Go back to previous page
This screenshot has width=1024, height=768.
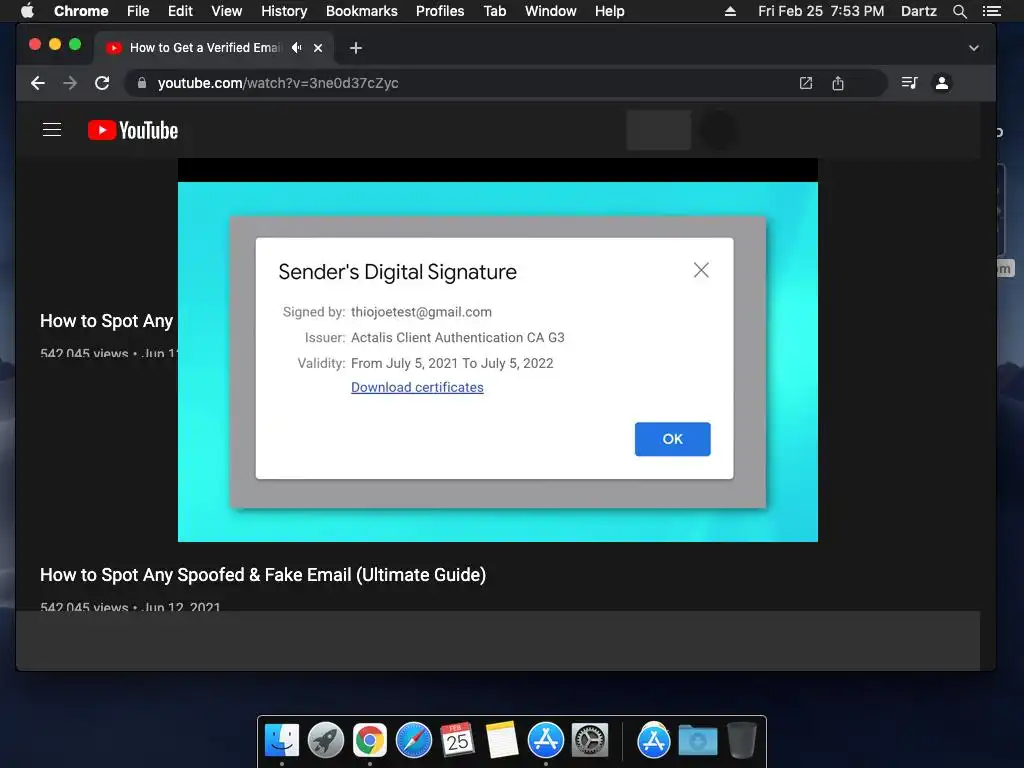[x=38, y=83]
